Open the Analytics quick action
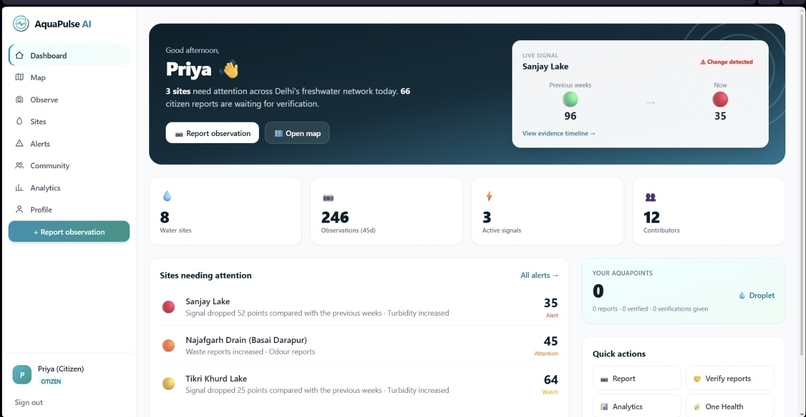 coord(636,407)
